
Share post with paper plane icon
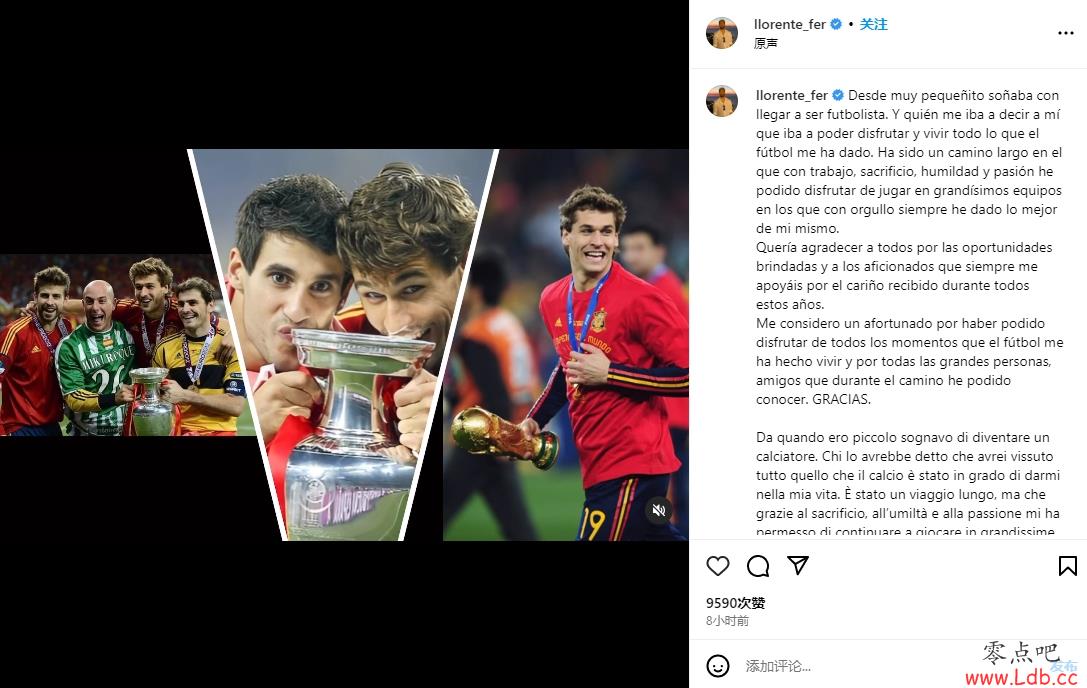(798, 565)
